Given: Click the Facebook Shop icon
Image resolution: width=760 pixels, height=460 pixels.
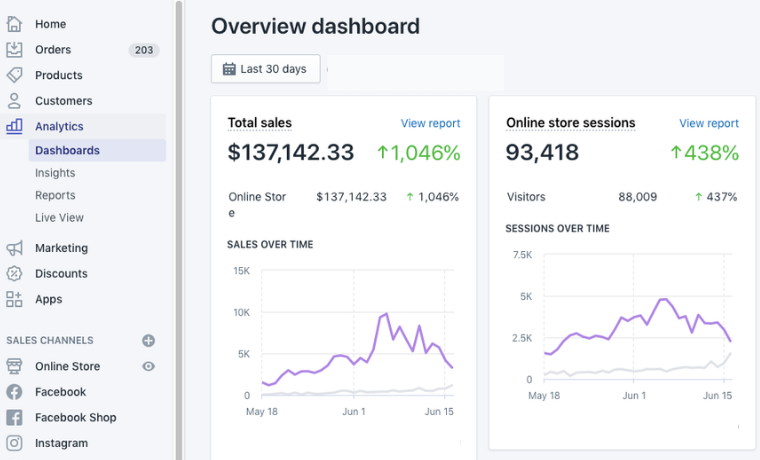Looking at the screenshot, I should click(14, 418).
